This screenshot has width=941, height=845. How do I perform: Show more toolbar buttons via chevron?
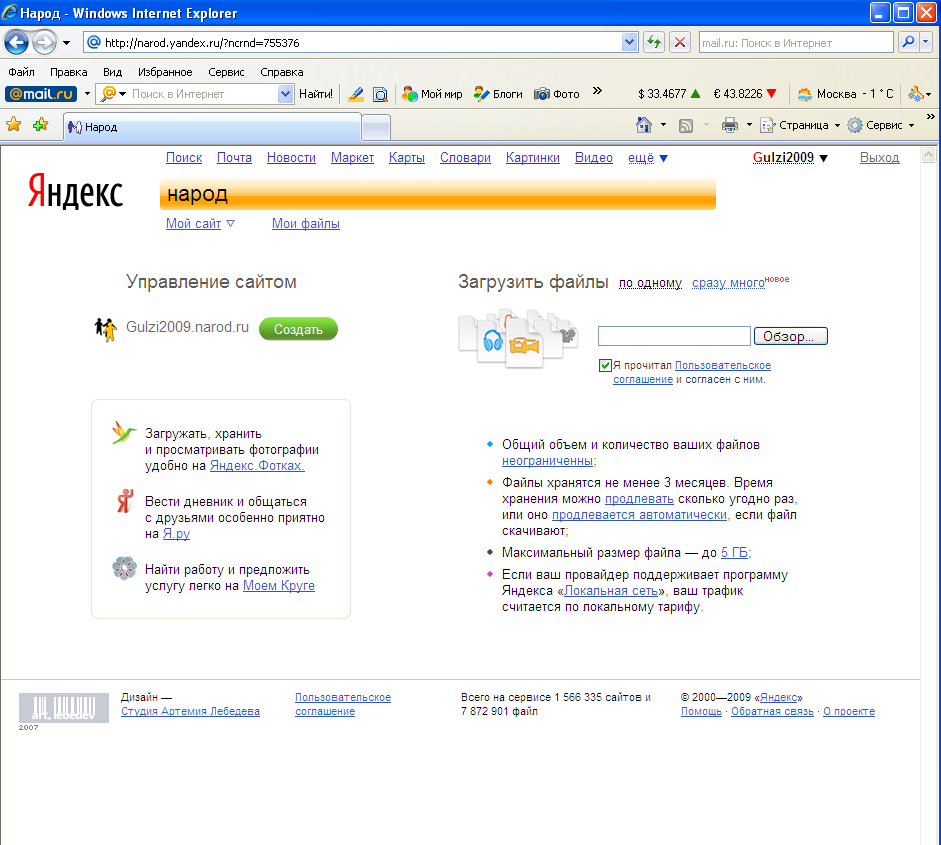coord(597,91)
